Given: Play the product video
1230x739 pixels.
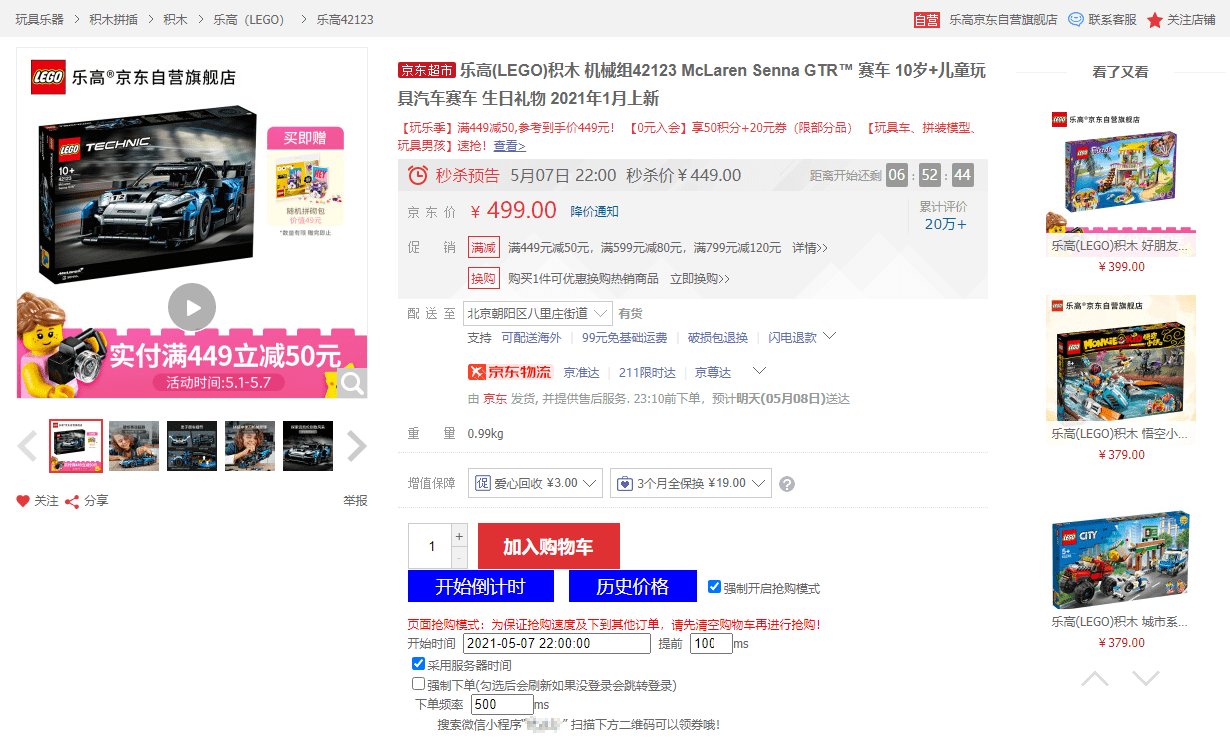Looking at the screenshot, I should [192, 307].
